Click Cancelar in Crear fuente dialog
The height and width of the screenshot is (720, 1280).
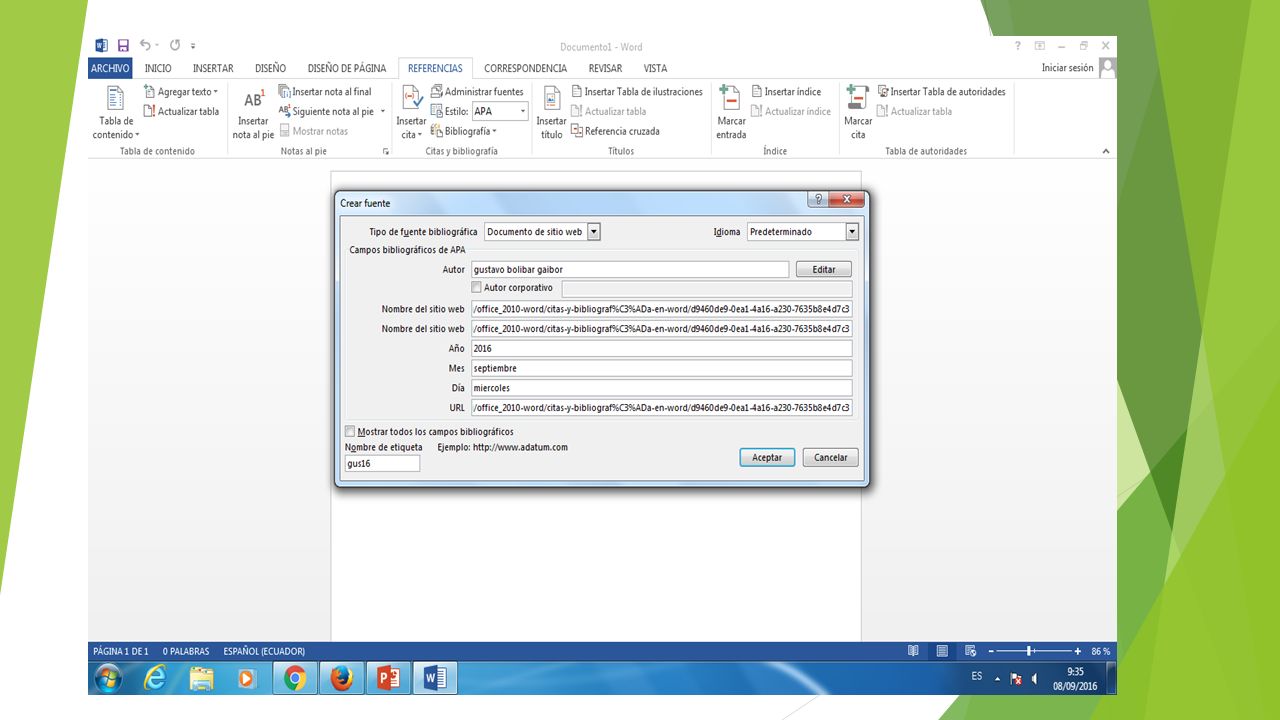(830, 457)
